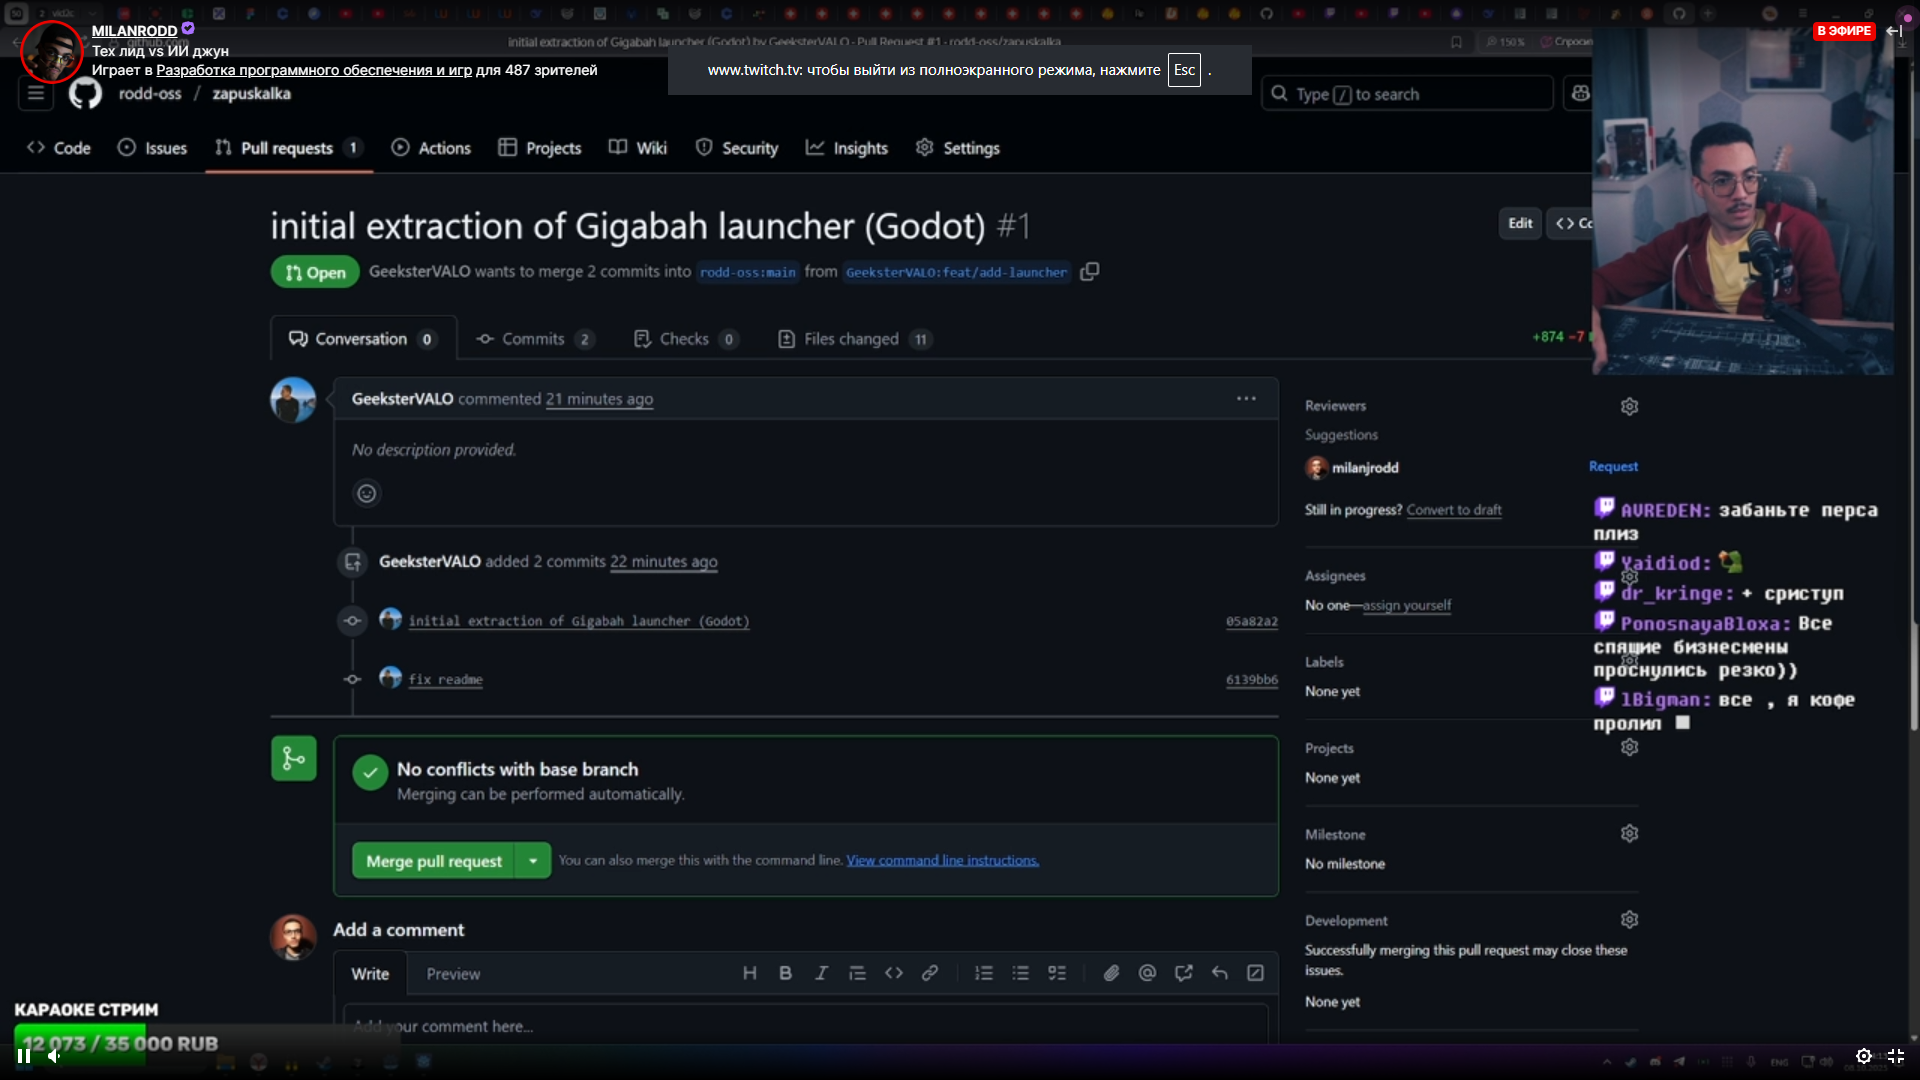Apply bold formatting in comment editor
This screenshot has height=1080, width=1920.
(x=785, y=973)
